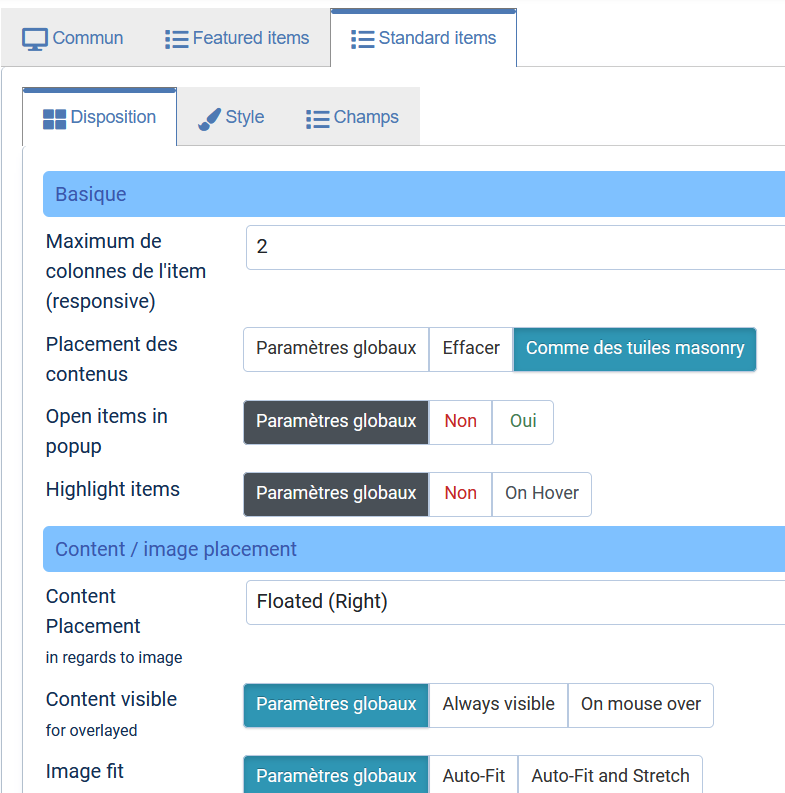Click the Maximum de colonnes input field
The width and height of the screenshot is (785, 793).
515,247
